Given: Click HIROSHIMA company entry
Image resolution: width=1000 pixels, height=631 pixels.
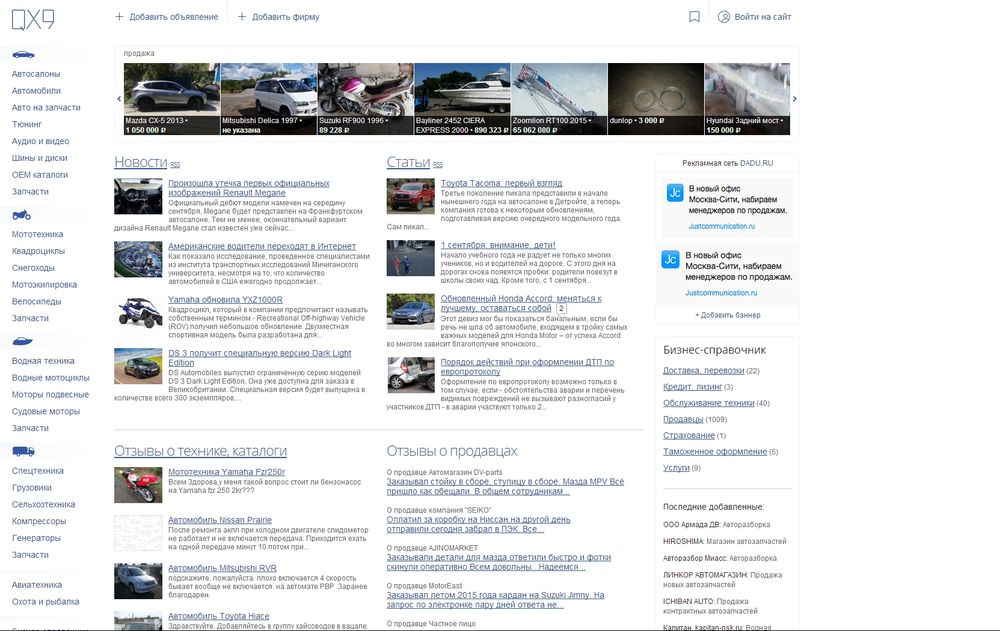Looking at the screenshot, I should coord(724,541).
